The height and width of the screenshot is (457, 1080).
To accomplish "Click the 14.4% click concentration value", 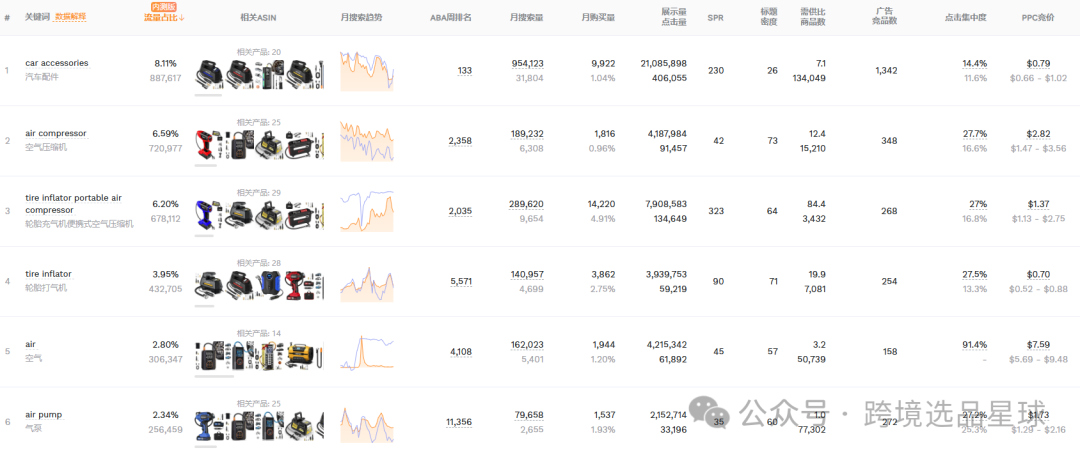I will click(974, 64).
